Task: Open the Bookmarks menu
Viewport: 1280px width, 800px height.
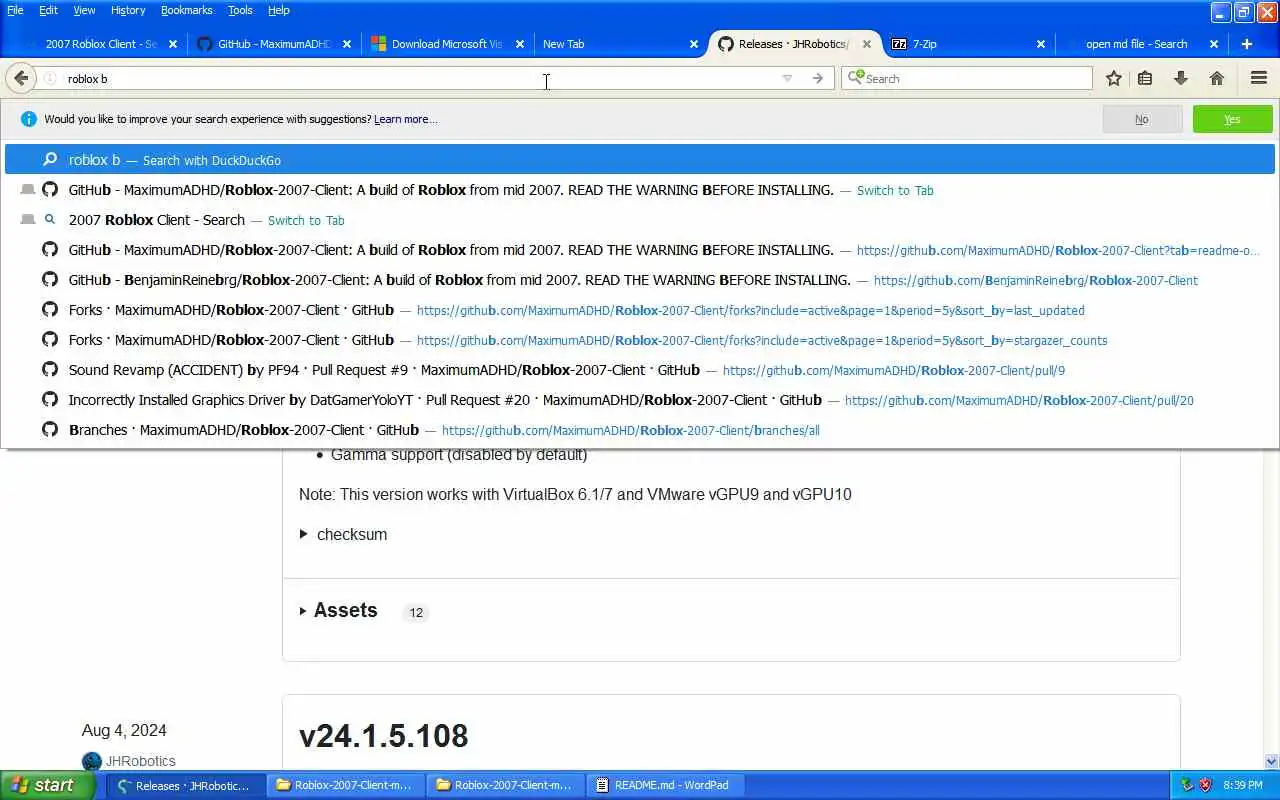Action: tap(186, 10)
